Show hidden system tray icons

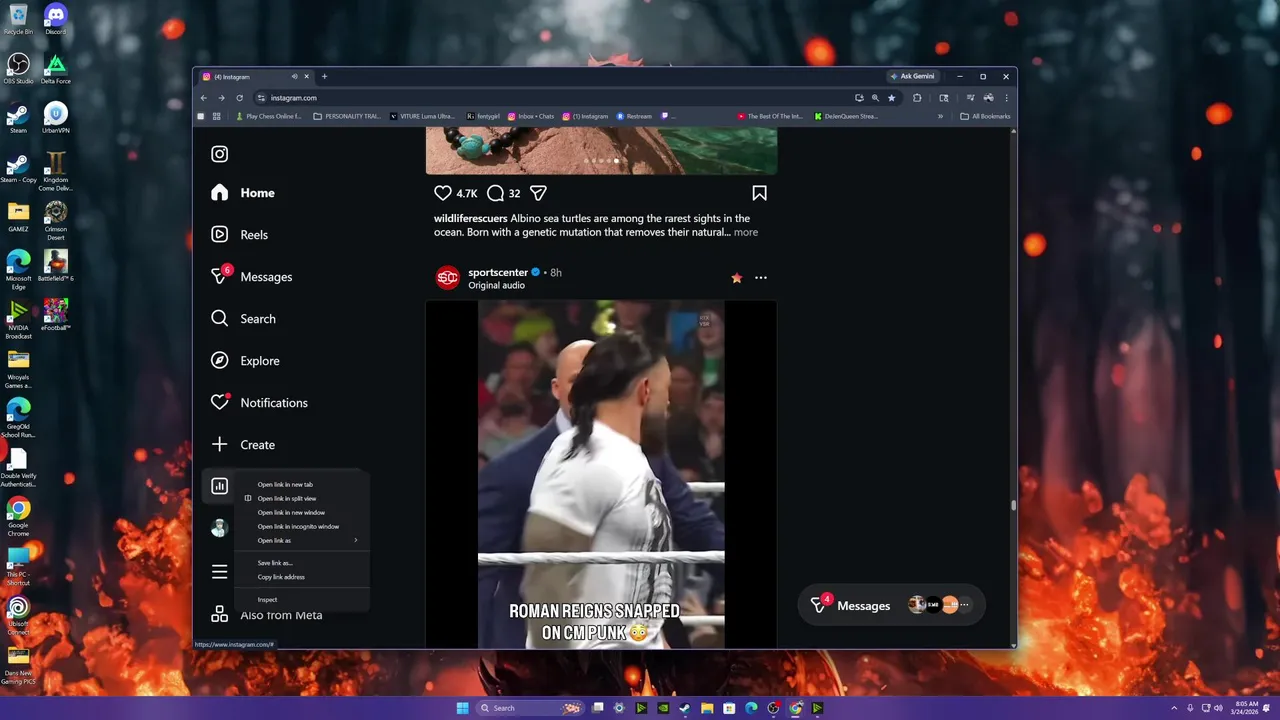point(1175,708)
